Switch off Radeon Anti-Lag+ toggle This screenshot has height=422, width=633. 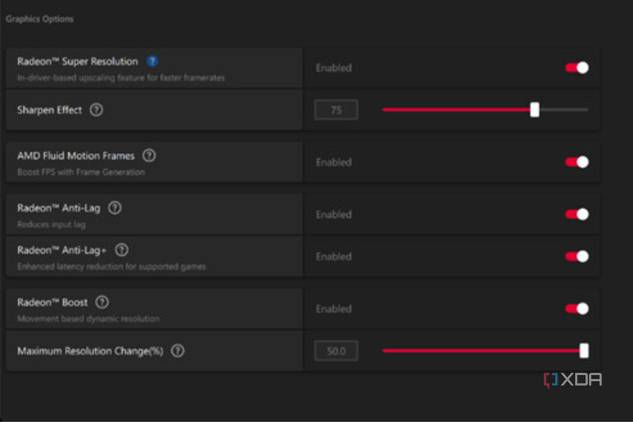pos(577,256)
